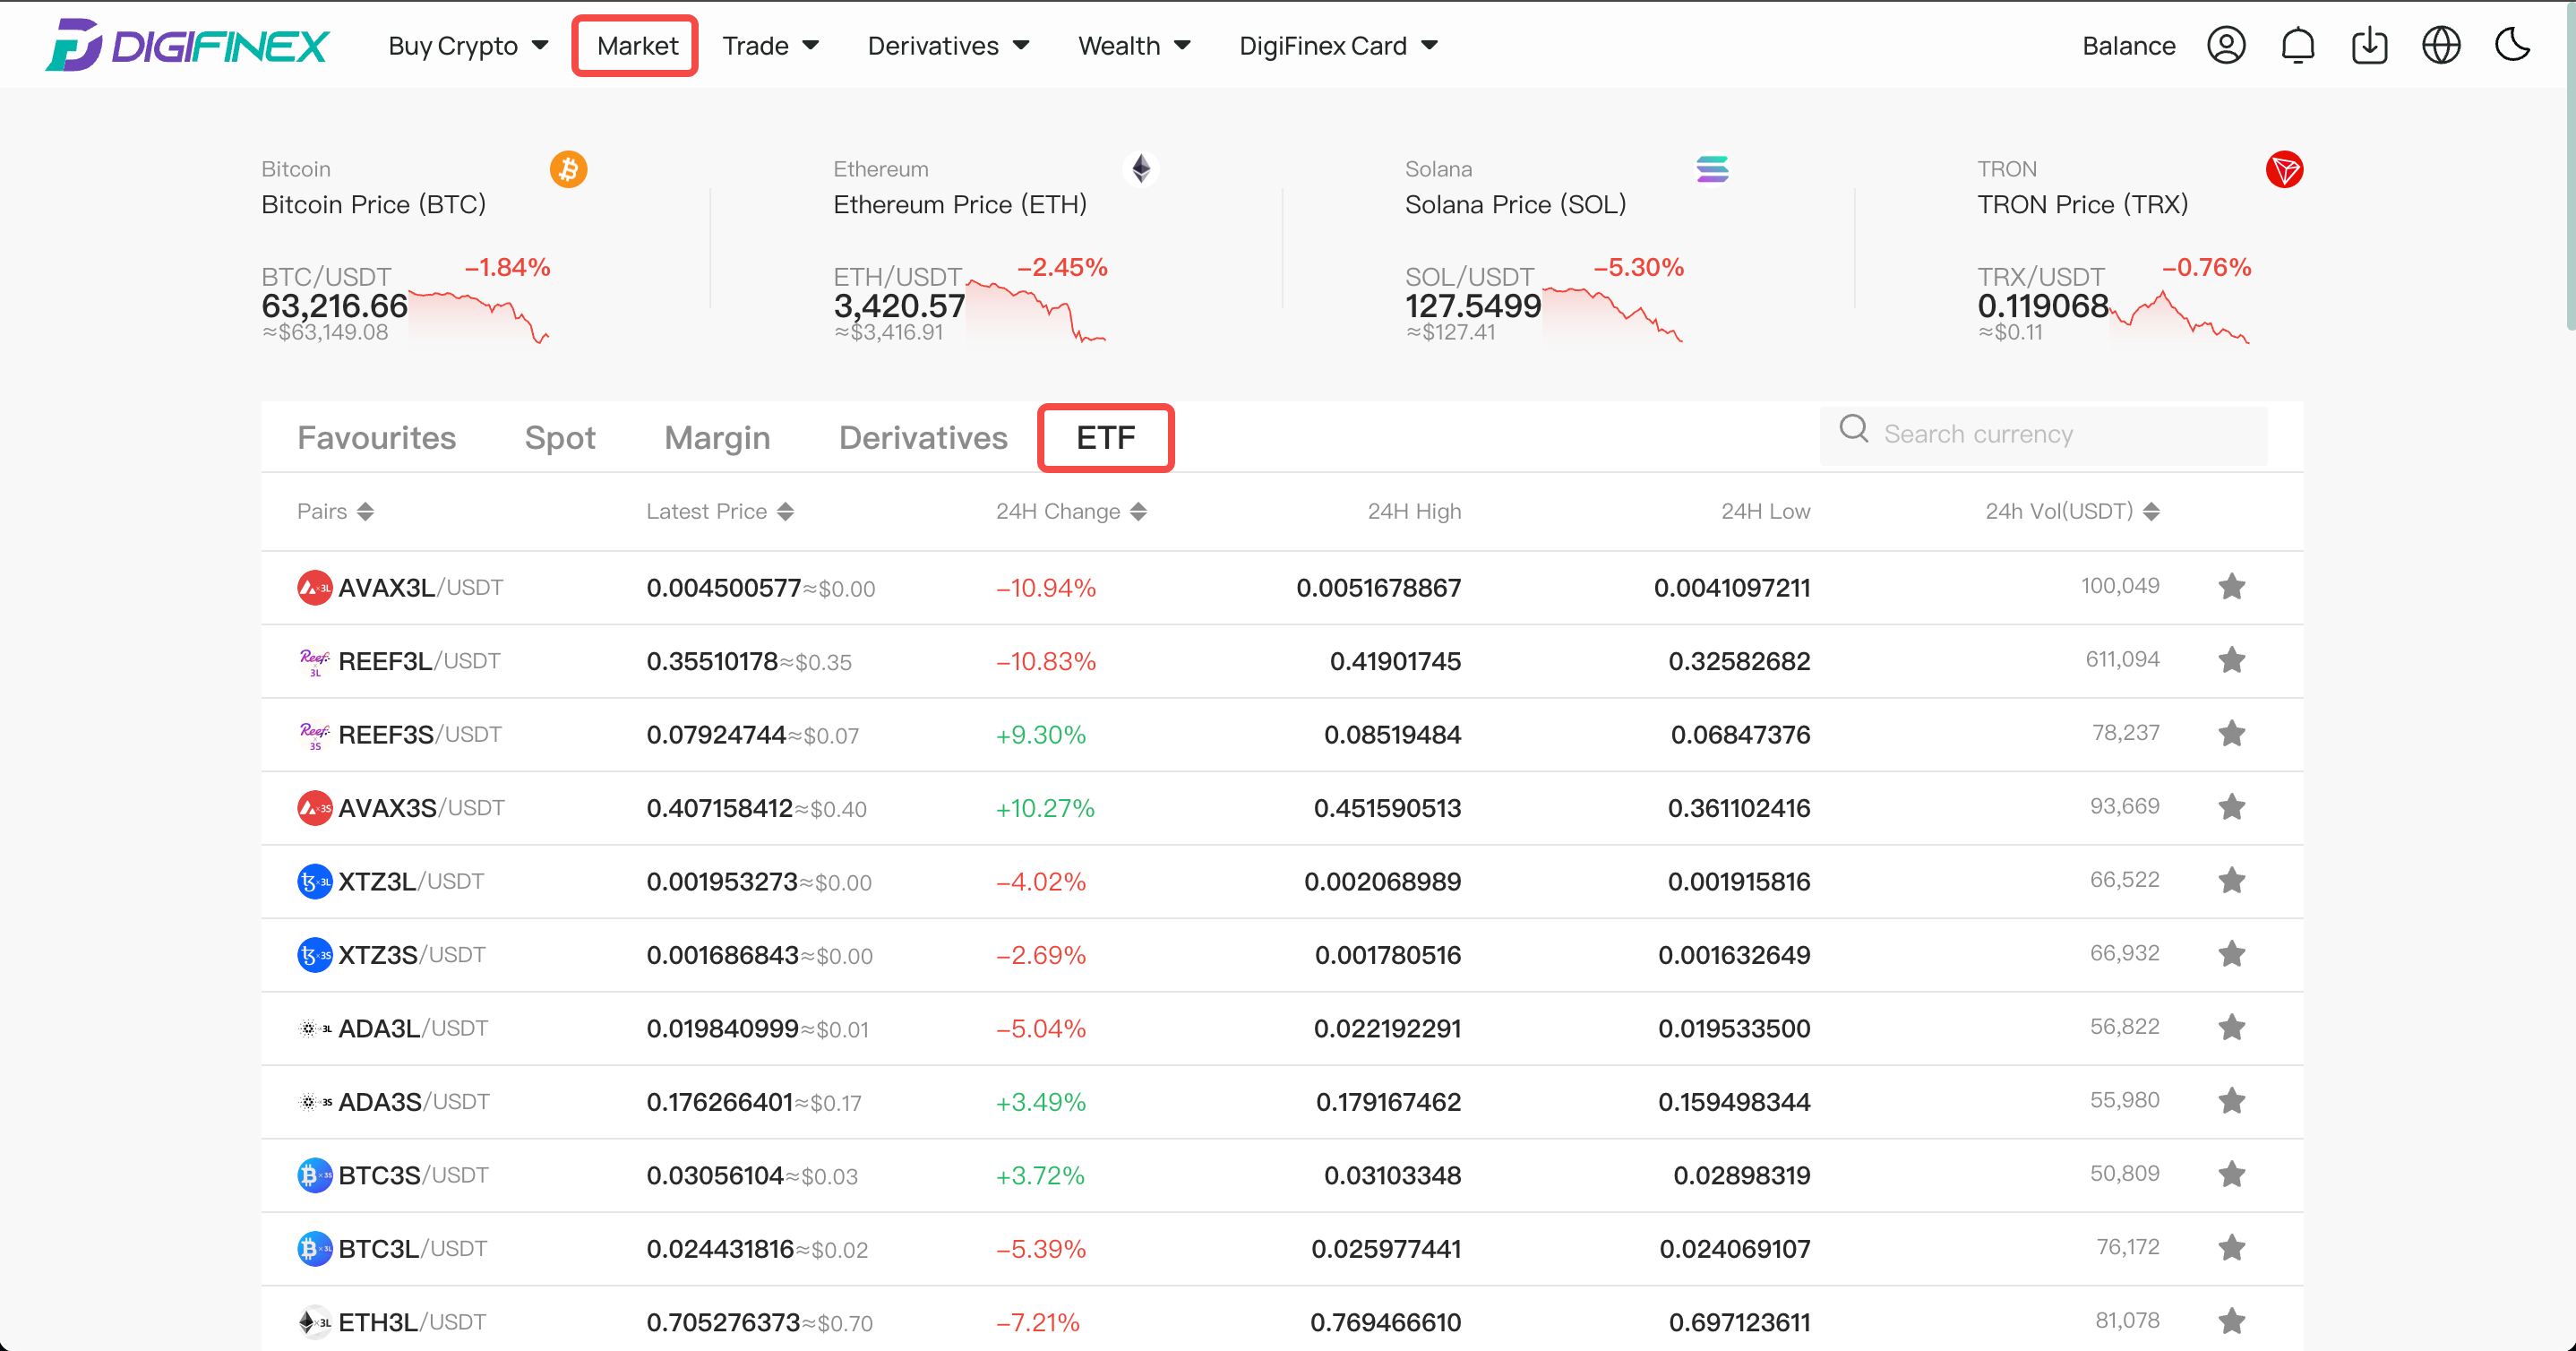Viewport: 2576px width, 1351px height.
Task: Expand the DigiFinex Card dropdown
Action: pos(1338,46)
